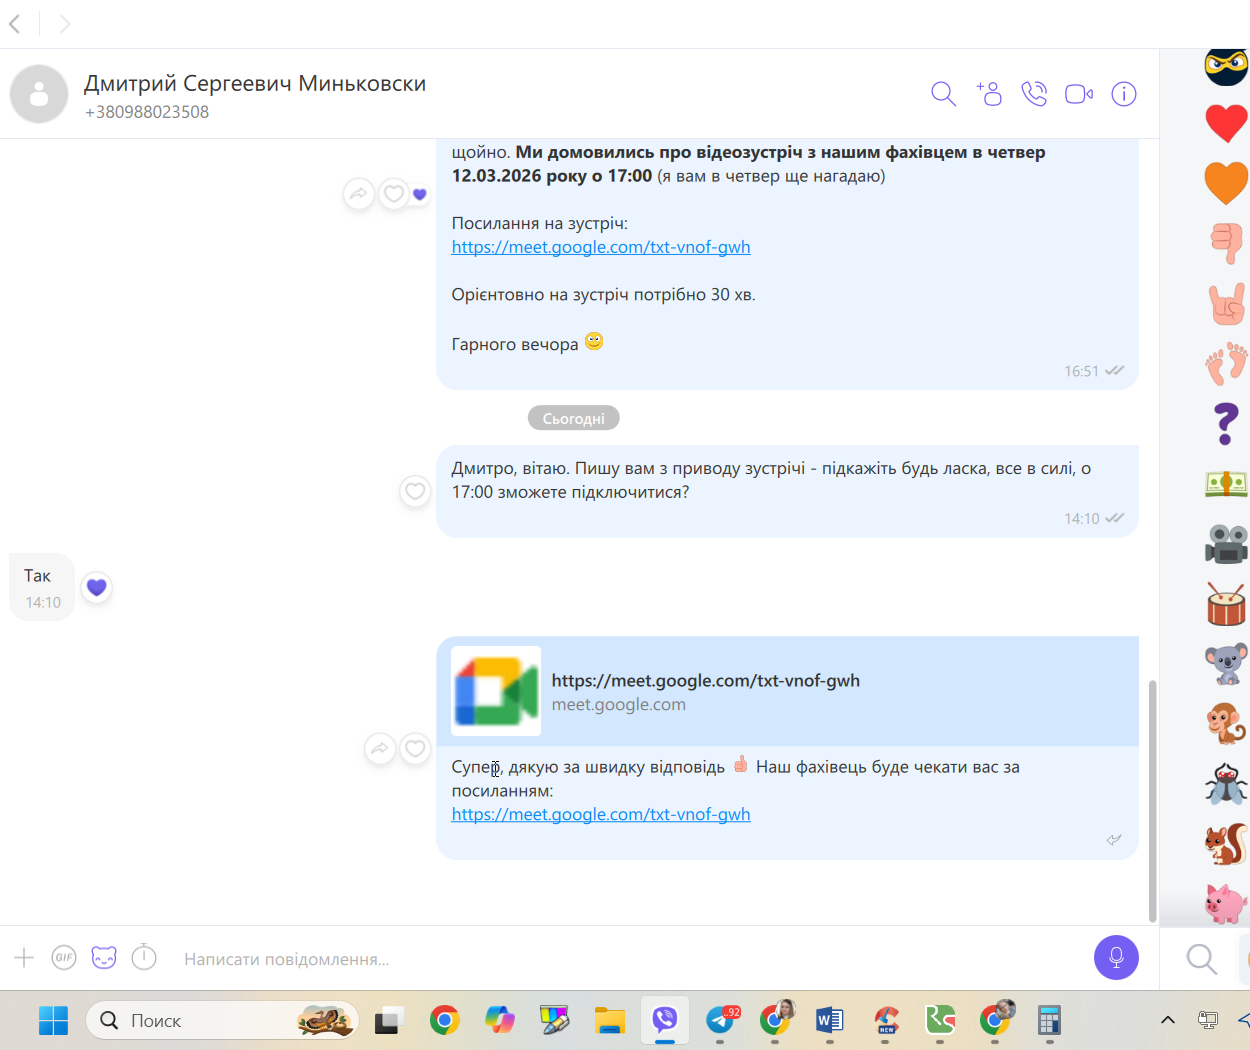The height and width of the screenshot is (1050, 1250).
Task: Send the purple question mark sticker
Action: tap(1226, 424)
